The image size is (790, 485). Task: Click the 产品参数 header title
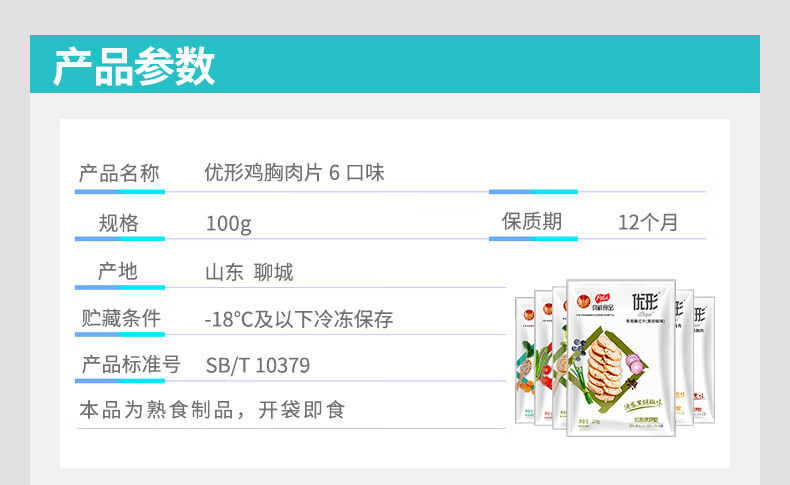(134, 65)
